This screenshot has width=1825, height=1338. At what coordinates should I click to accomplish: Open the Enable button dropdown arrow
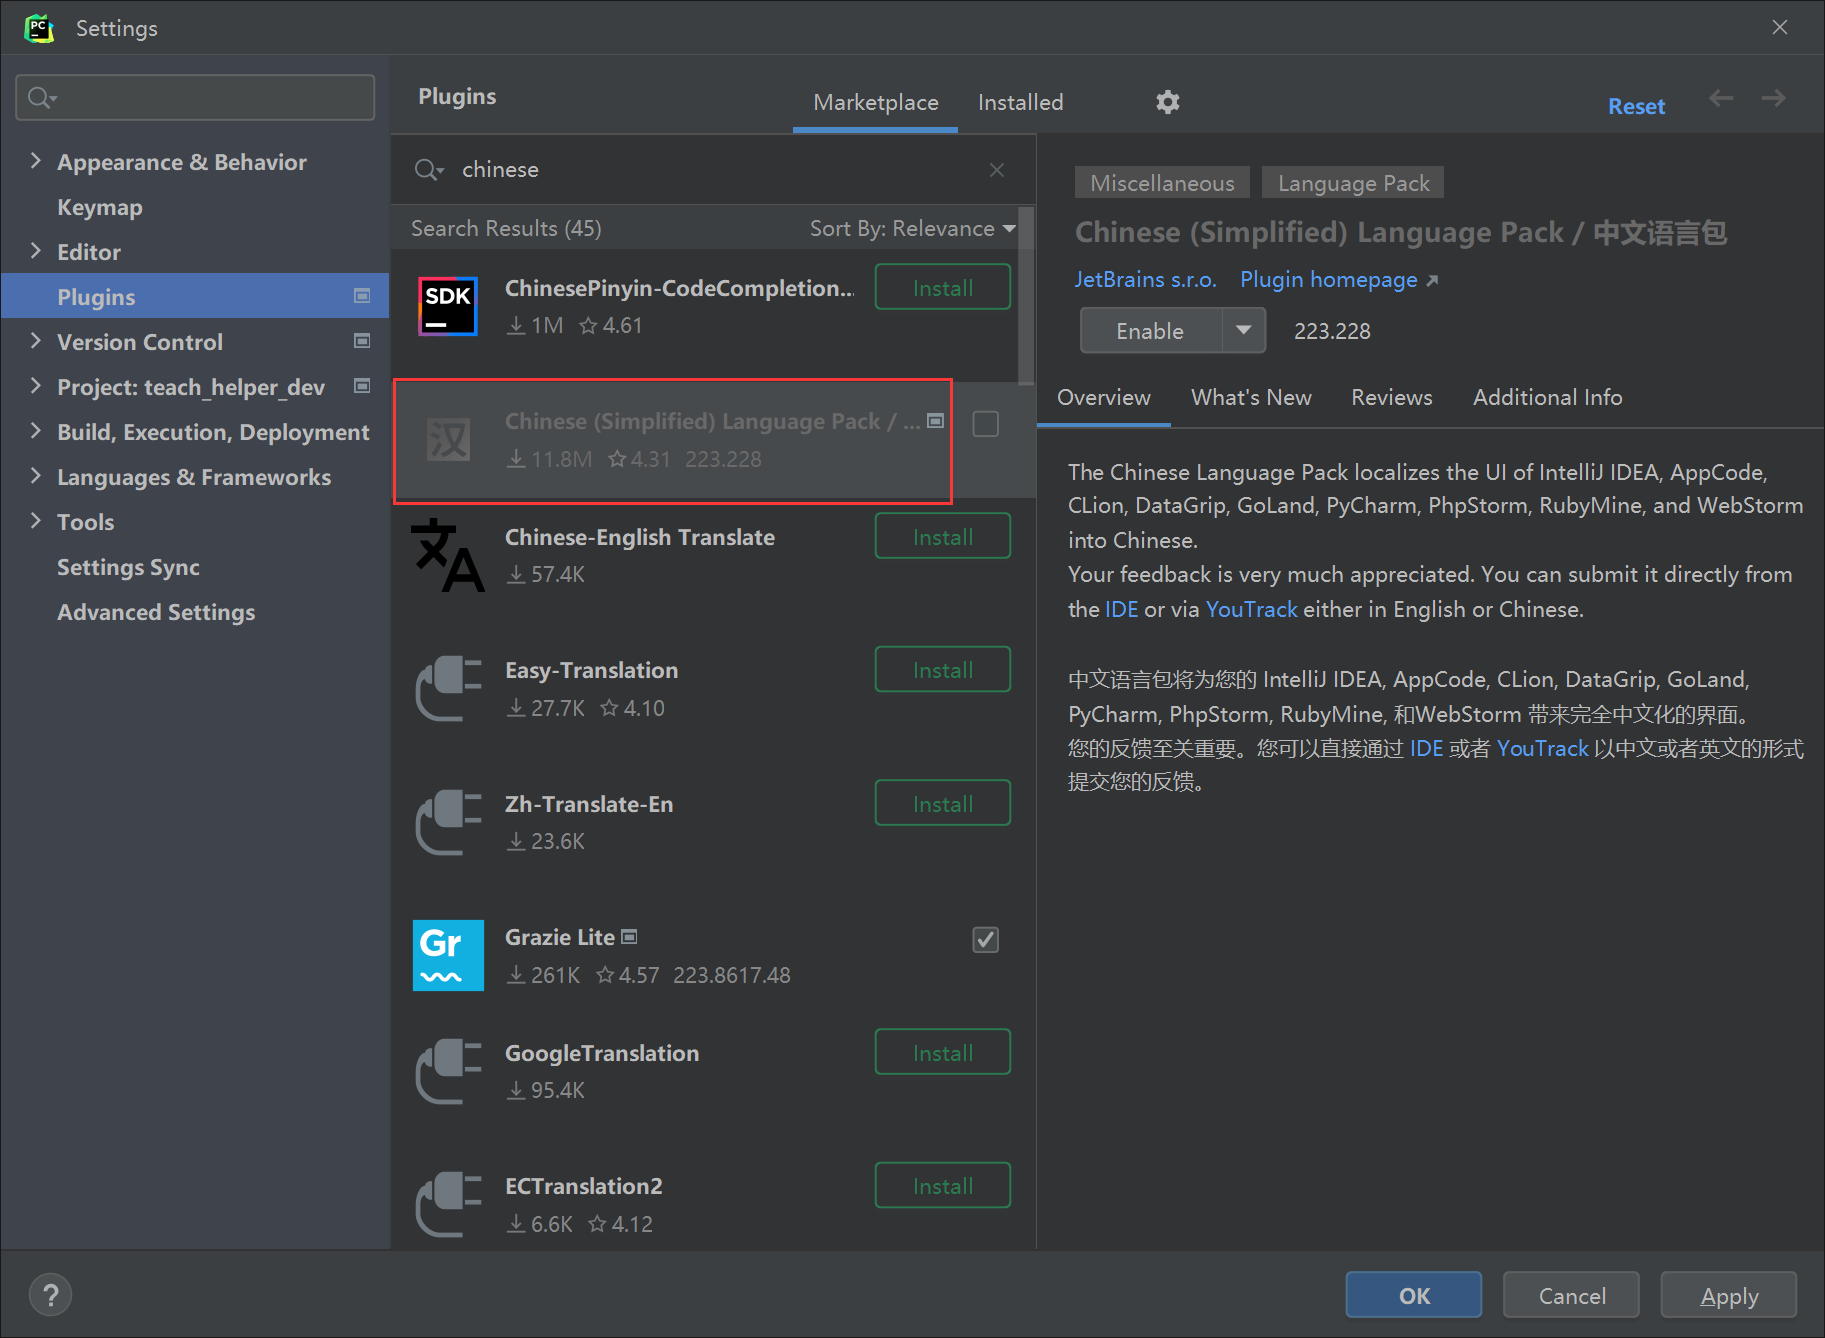coord(1243,330)
